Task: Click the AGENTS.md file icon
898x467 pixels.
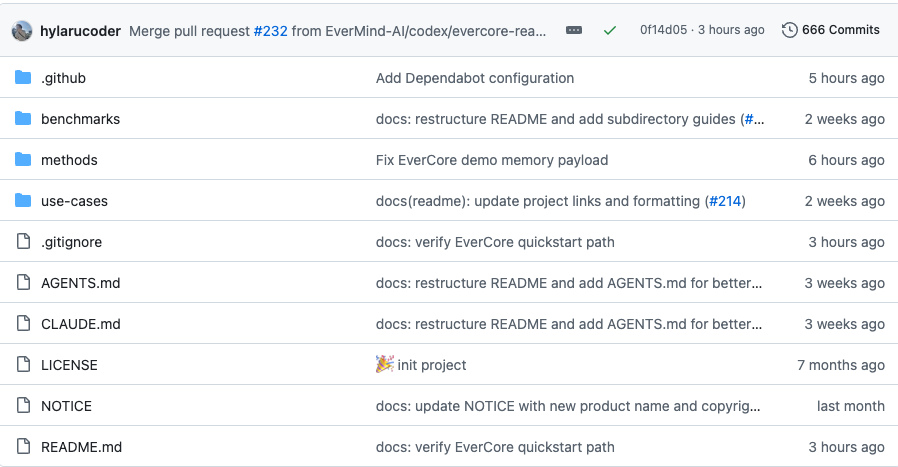Action: (23, 282)
